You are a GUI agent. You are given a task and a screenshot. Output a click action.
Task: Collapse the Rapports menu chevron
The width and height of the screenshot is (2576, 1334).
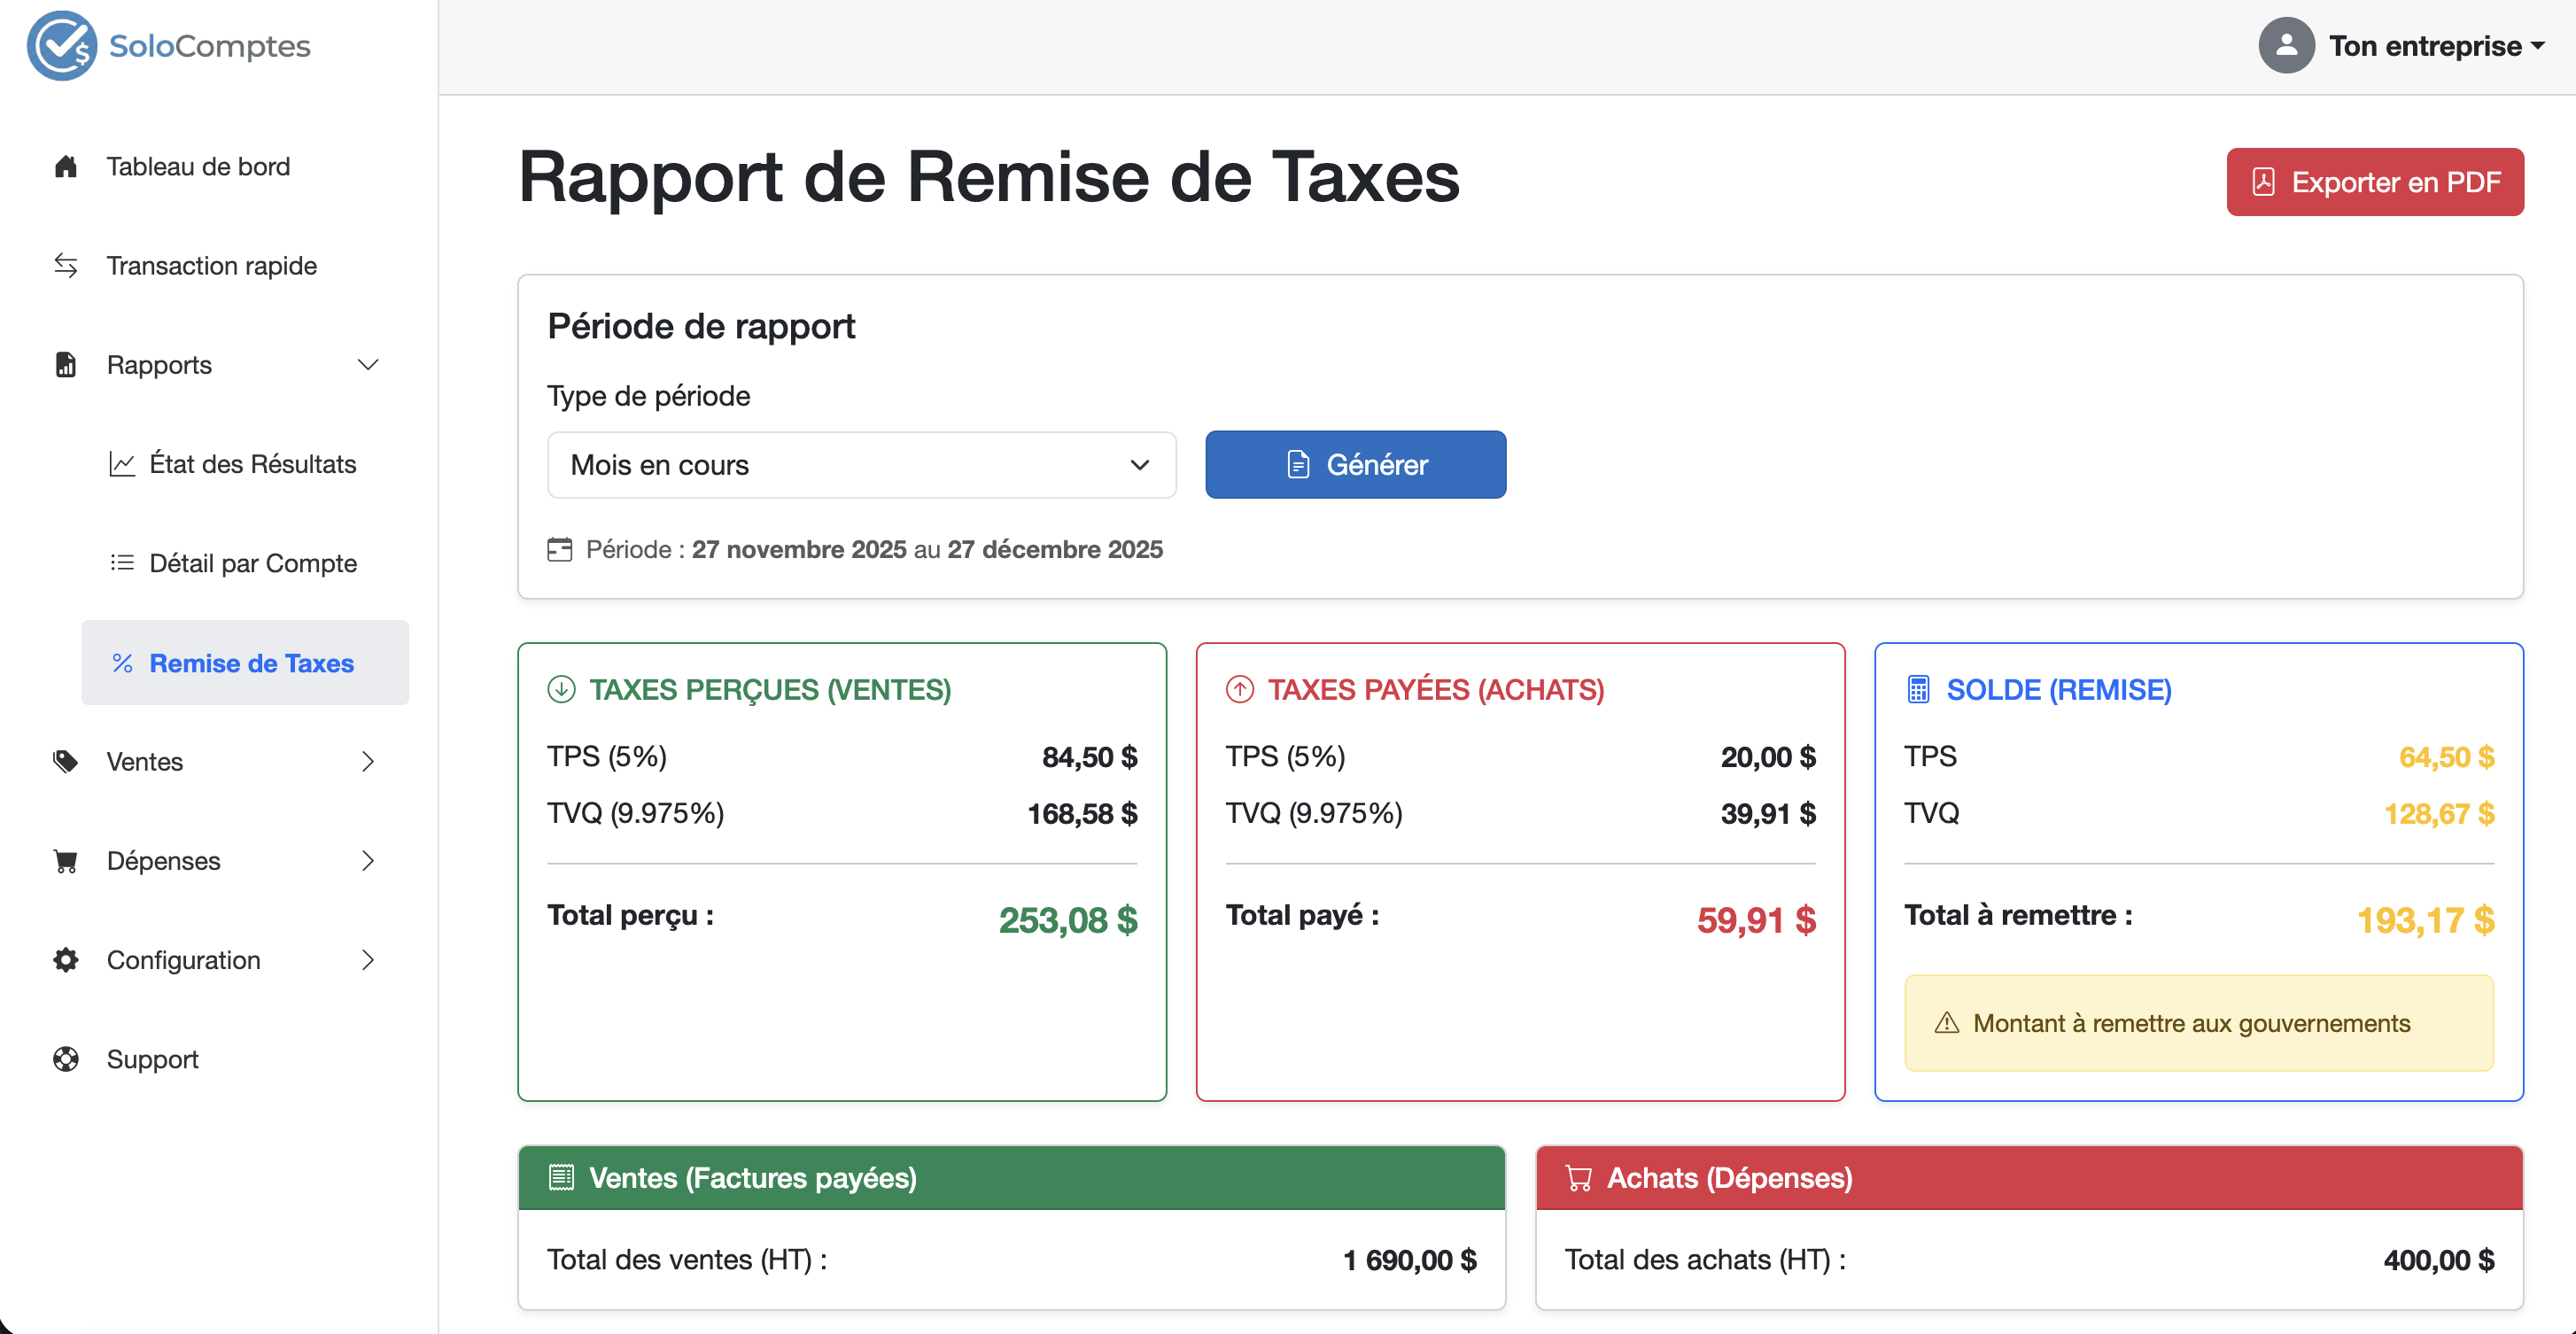[368, 365]
